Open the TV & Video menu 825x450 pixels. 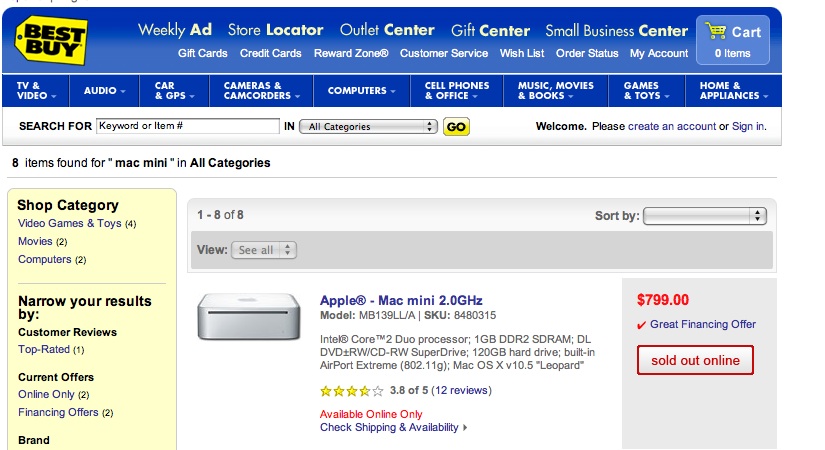pyautogui.click(x=36, y=91)
